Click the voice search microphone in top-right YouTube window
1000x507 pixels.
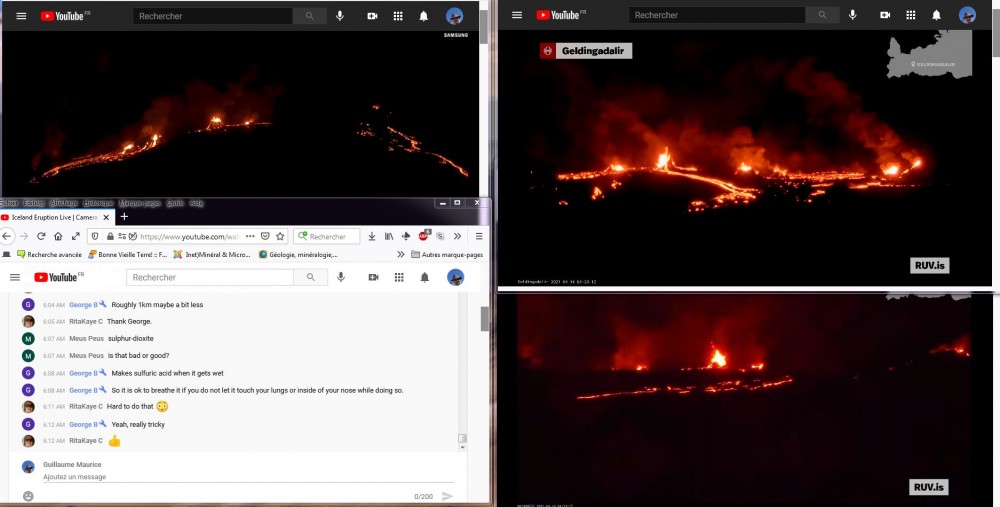click(852, 15)
